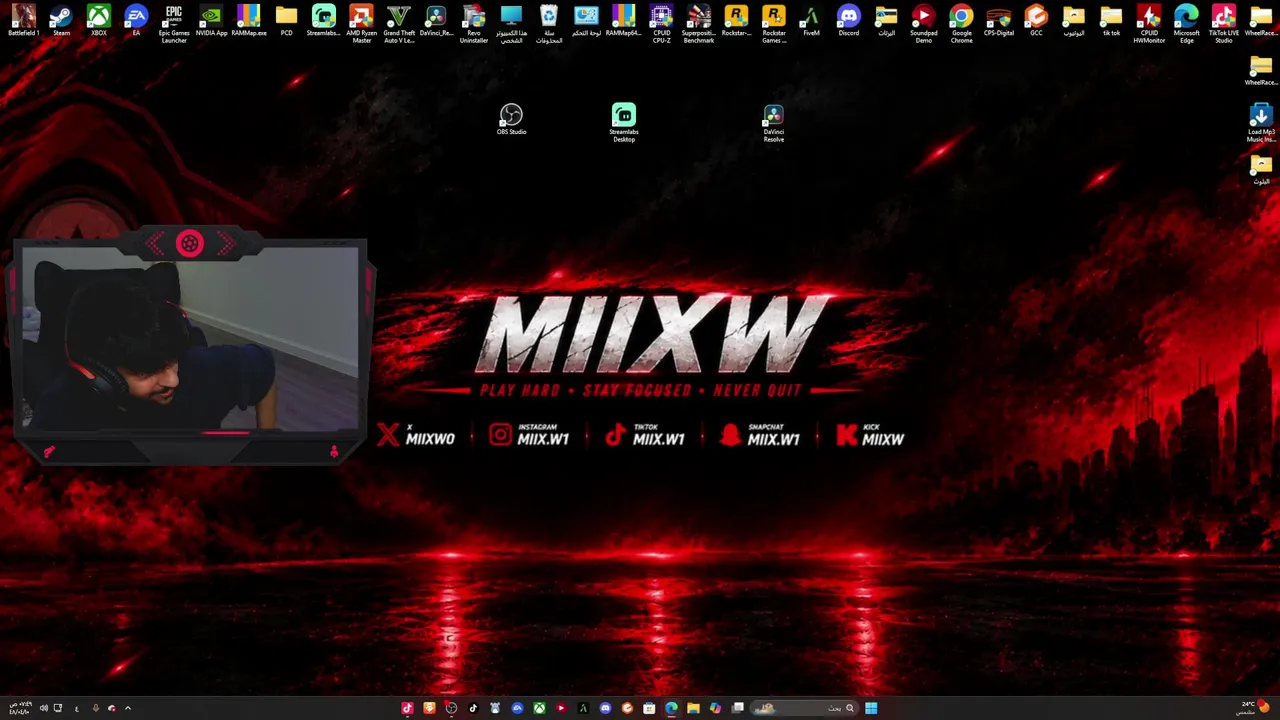Open the weather widget in the taskbar
Viewport: 1280px width, 720px height.
click(1254, 708)
